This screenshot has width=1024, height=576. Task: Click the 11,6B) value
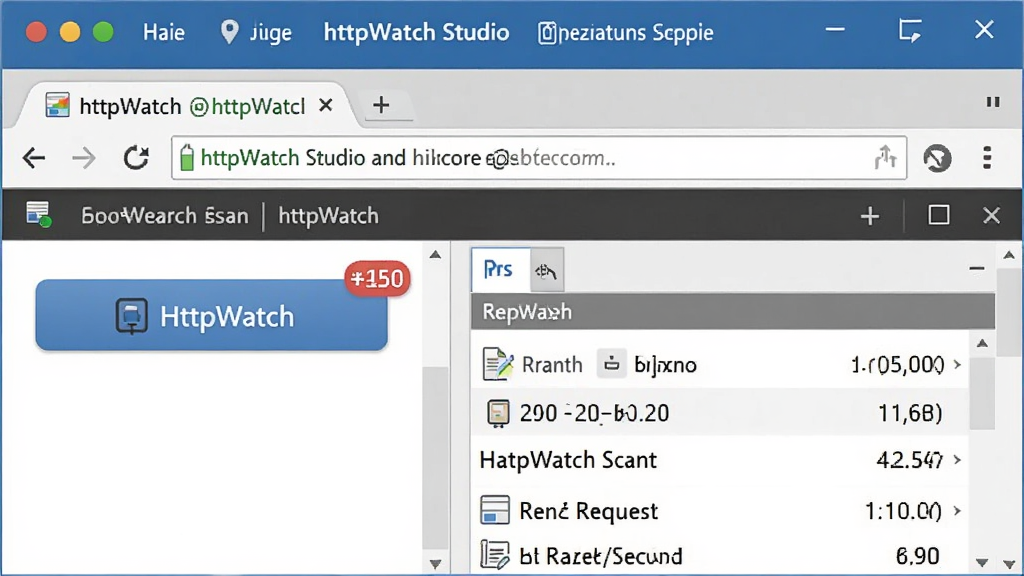tap(910, 413)
